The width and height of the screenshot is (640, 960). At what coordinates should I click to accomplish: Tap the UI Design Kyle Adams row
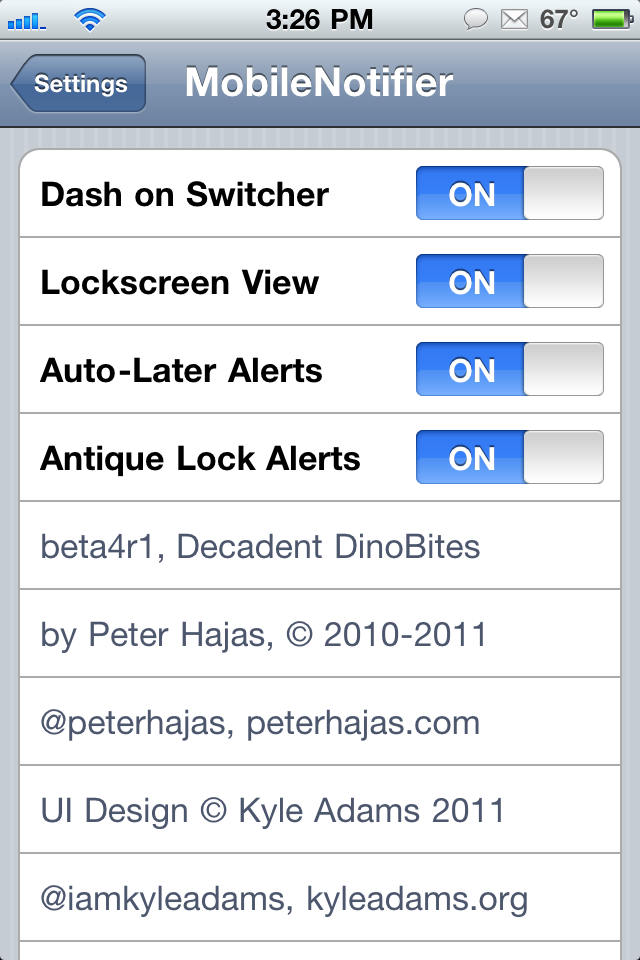tap(320, 810)
